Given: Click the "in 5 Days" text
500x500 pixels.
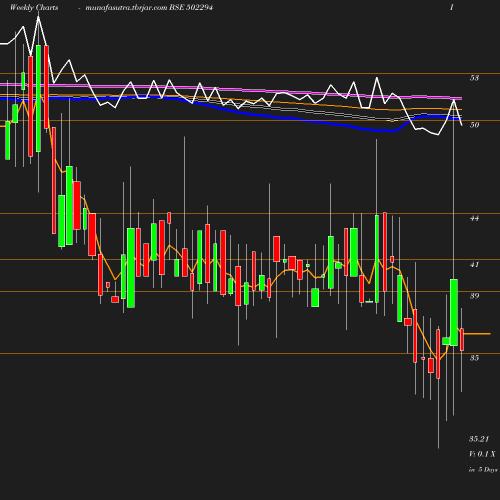Looking at the screenshot, I should (483, 470).
